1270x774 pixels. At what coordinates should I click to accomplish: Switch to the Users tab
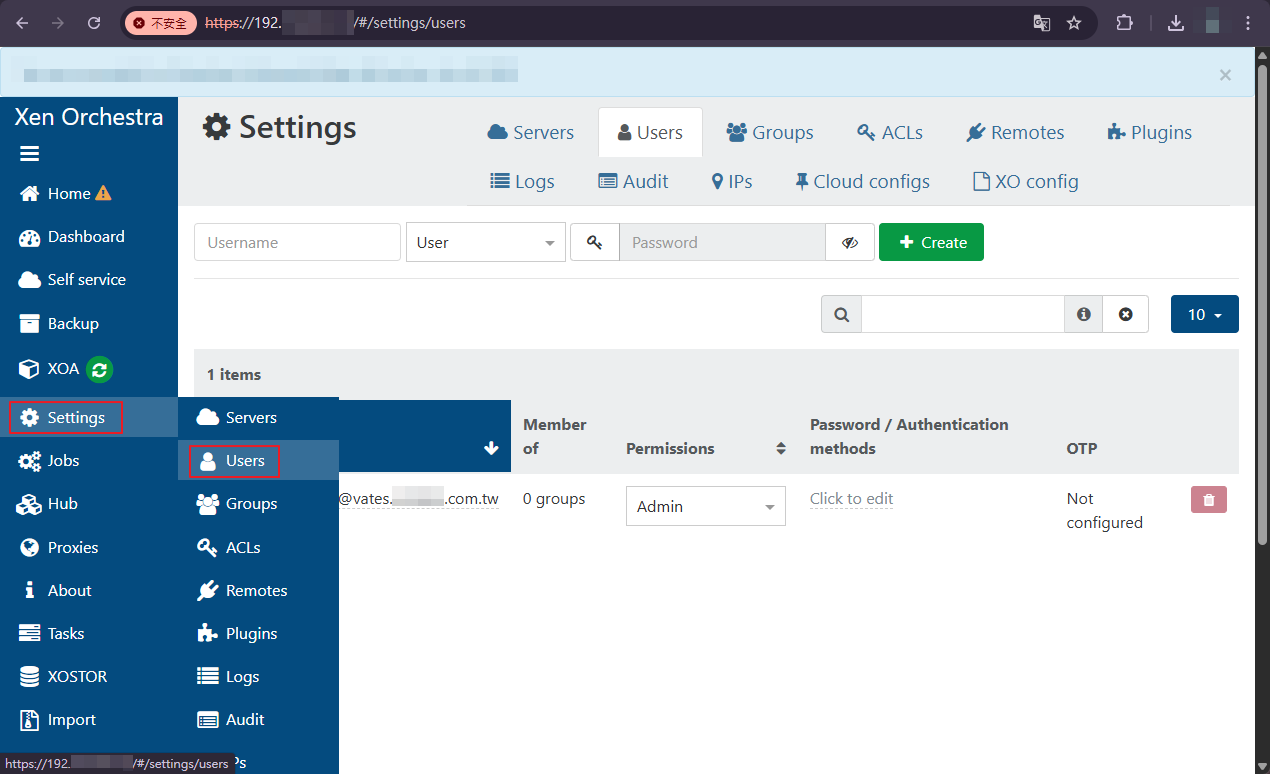[650, 132]
